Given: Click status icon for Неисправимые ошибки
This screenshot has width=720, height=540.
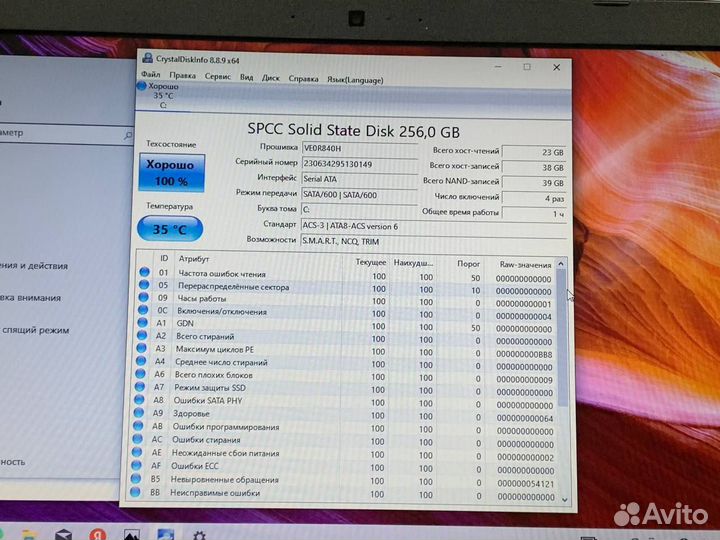Looking at the screenshot, I should [135, 492].
